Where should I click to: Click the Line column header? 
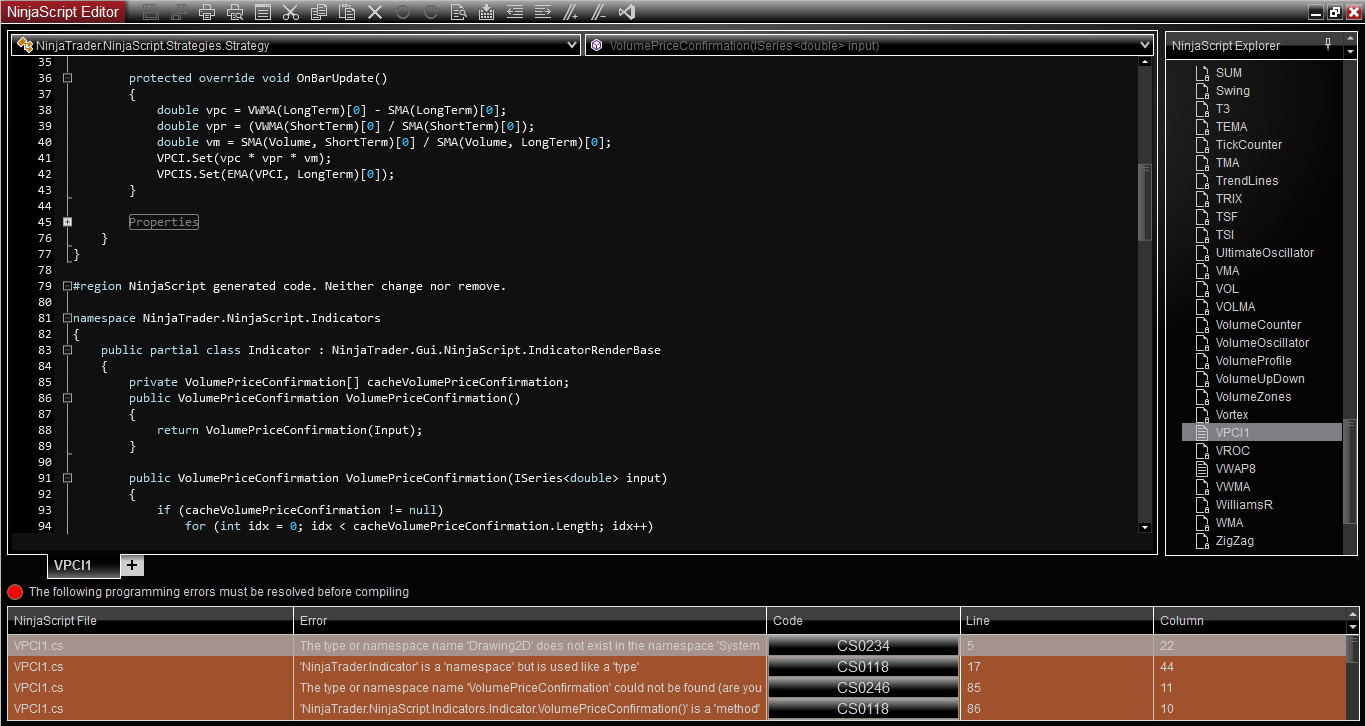coord(1056,621)
